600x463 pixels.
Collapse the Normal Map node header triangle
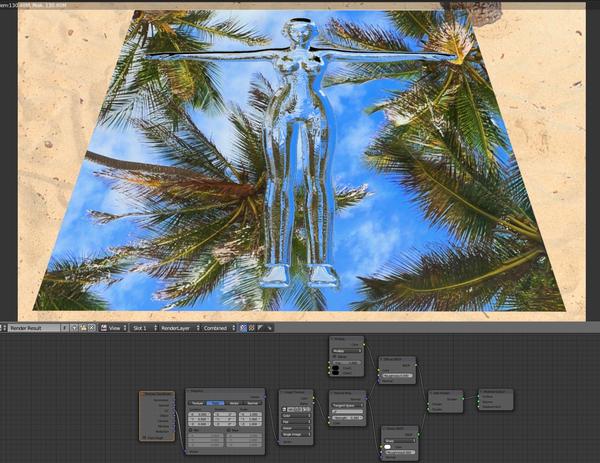(x=333, y=393)
